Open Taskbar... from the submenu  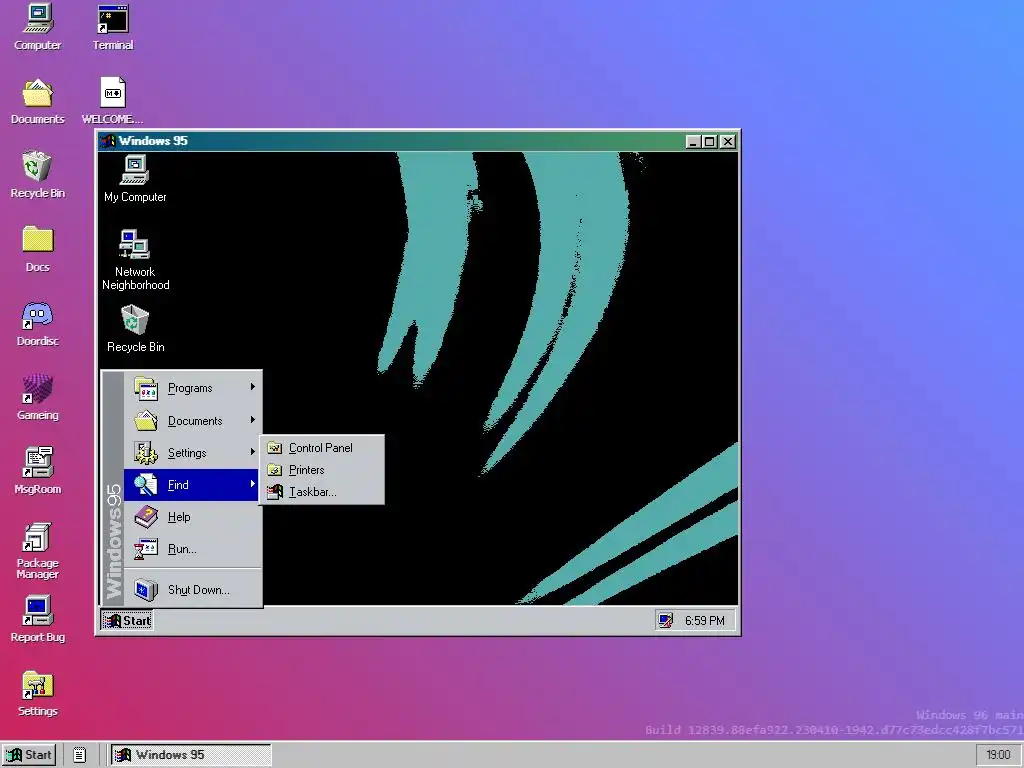click(322, 492)
